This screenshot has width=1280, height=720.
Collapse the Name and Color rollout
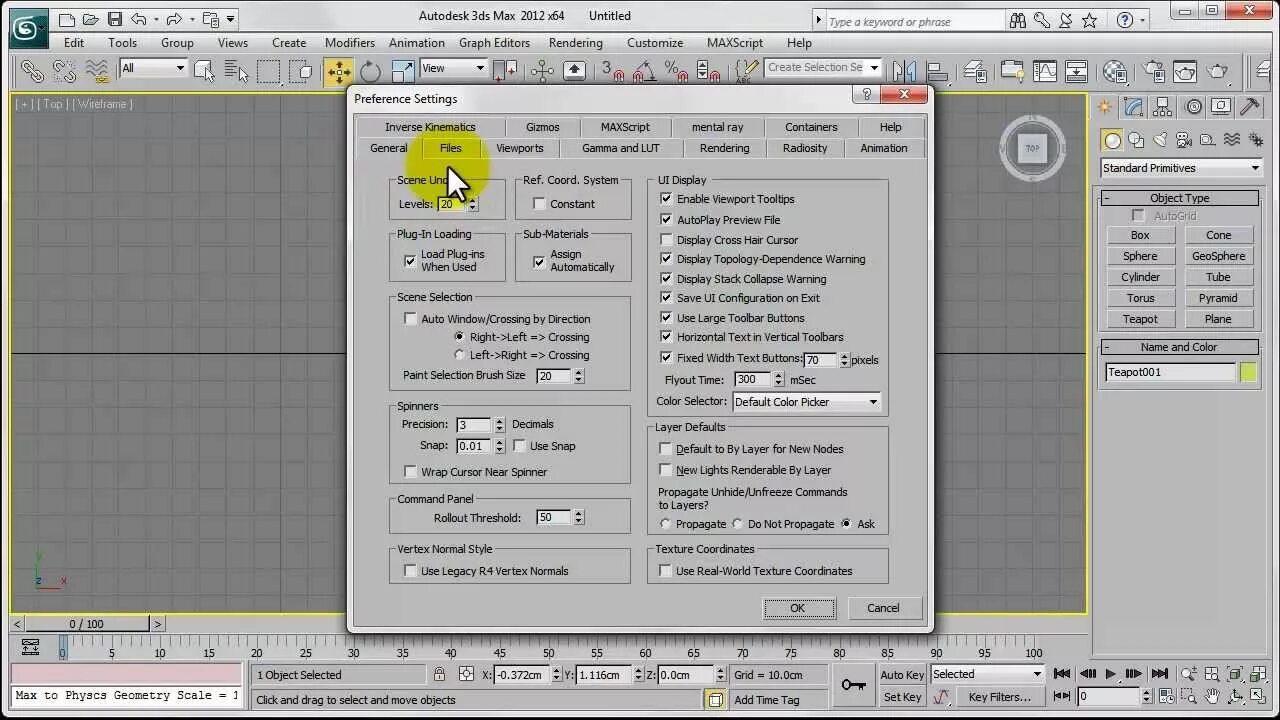click(x=1179, y=347)
